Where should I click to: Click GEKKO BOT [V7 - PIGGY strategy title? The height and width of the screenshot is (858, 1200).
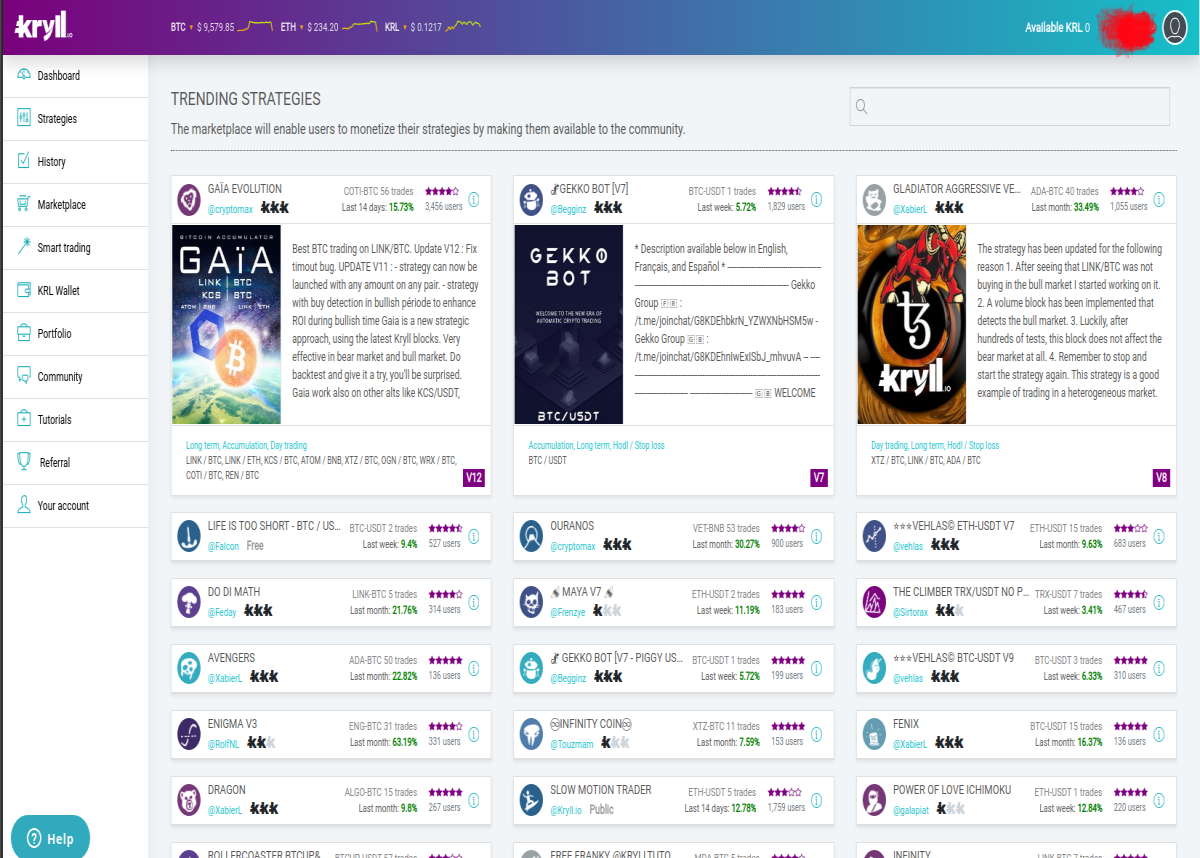617,657
